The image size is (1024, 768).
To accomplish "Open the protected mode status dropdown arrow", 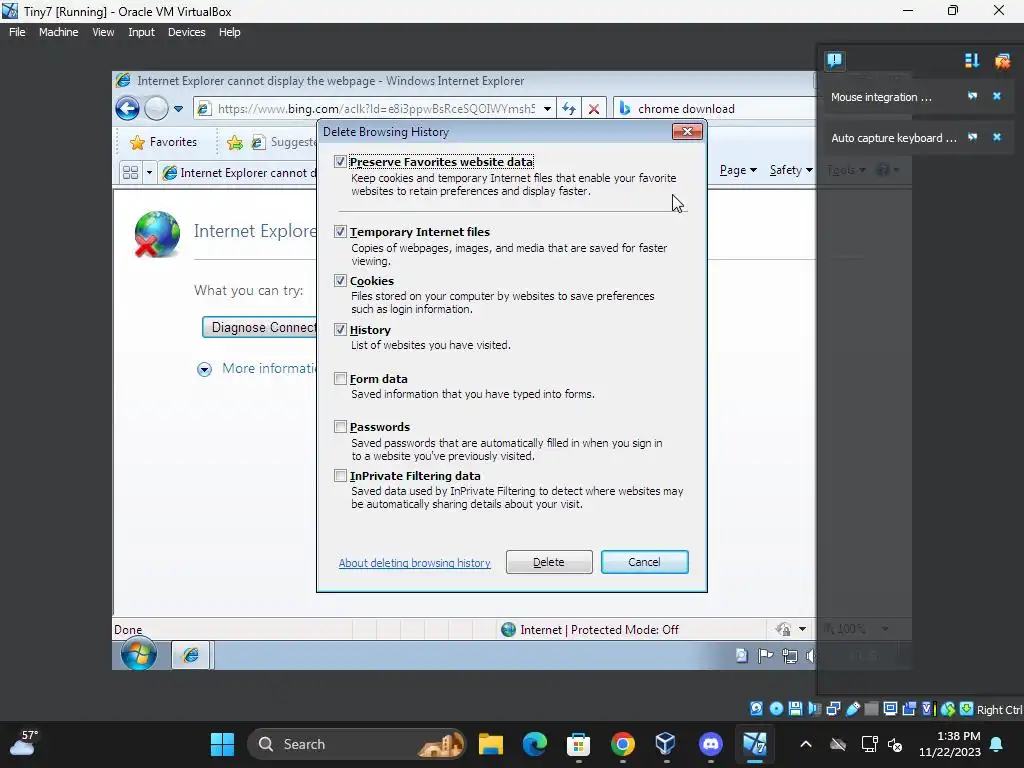I will click(x=802, y=629).
